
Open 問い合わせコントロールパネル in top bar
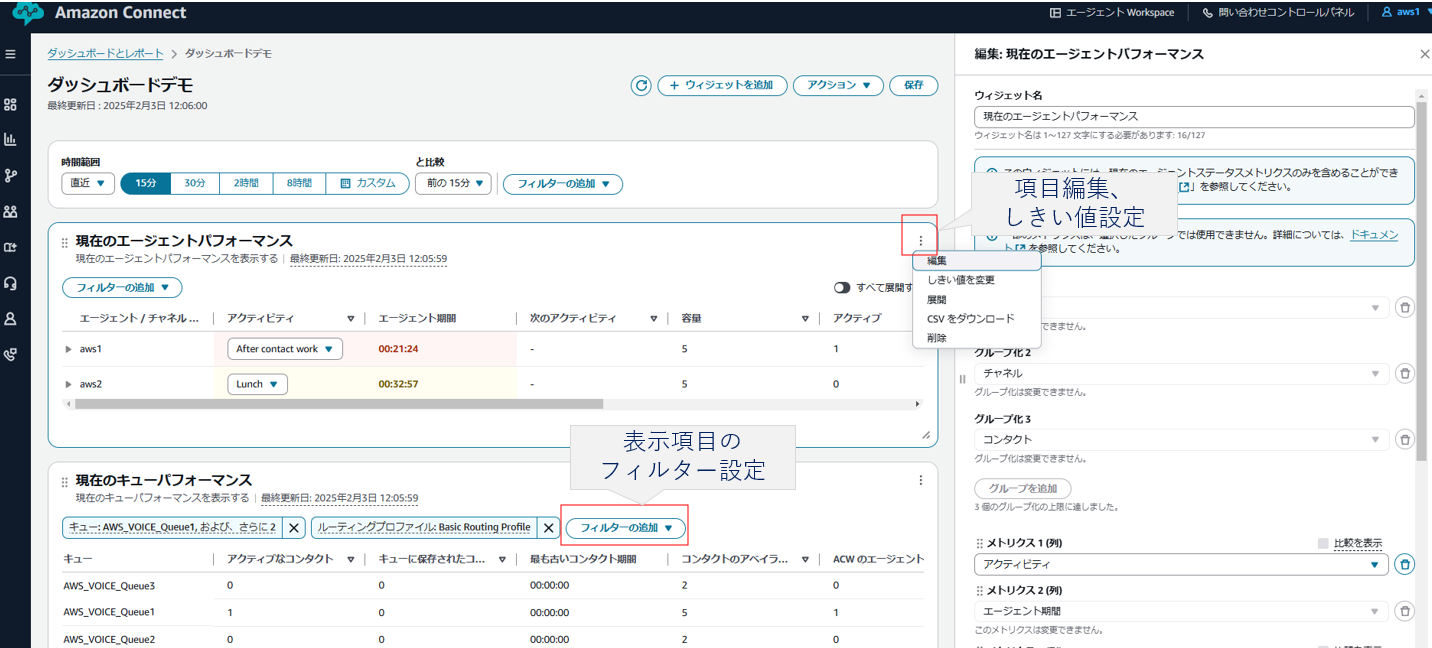pos(1278,13)
